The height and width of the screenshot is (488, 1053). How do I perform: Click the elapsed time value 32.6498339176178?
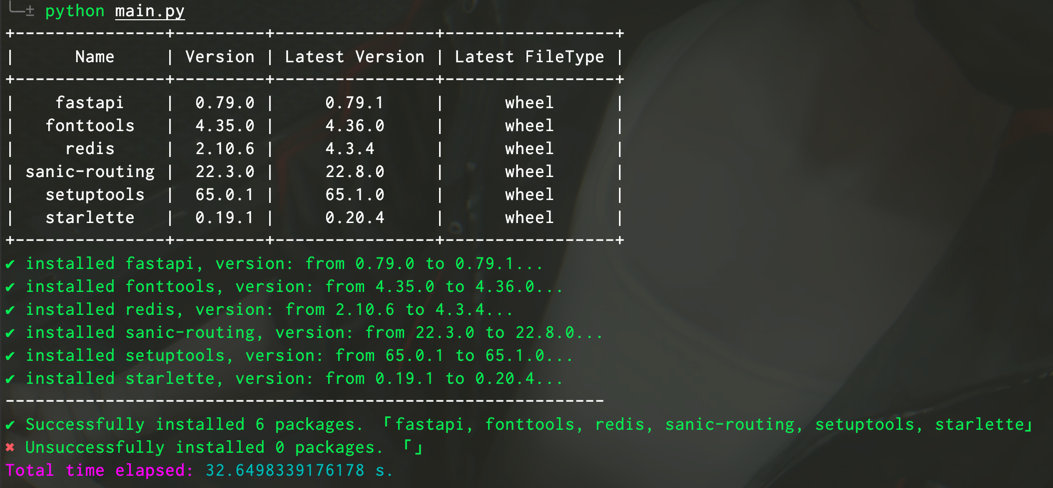(x=285, y=470)
